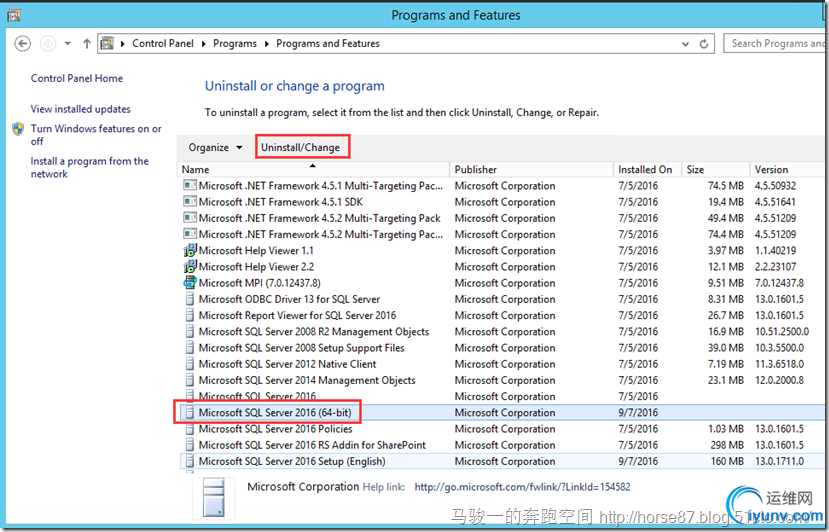The height and width of the screenshot is (532, 829).
Task: Click SQL Server 2008 R2 Management Objects icon
Action: (189, 332)
